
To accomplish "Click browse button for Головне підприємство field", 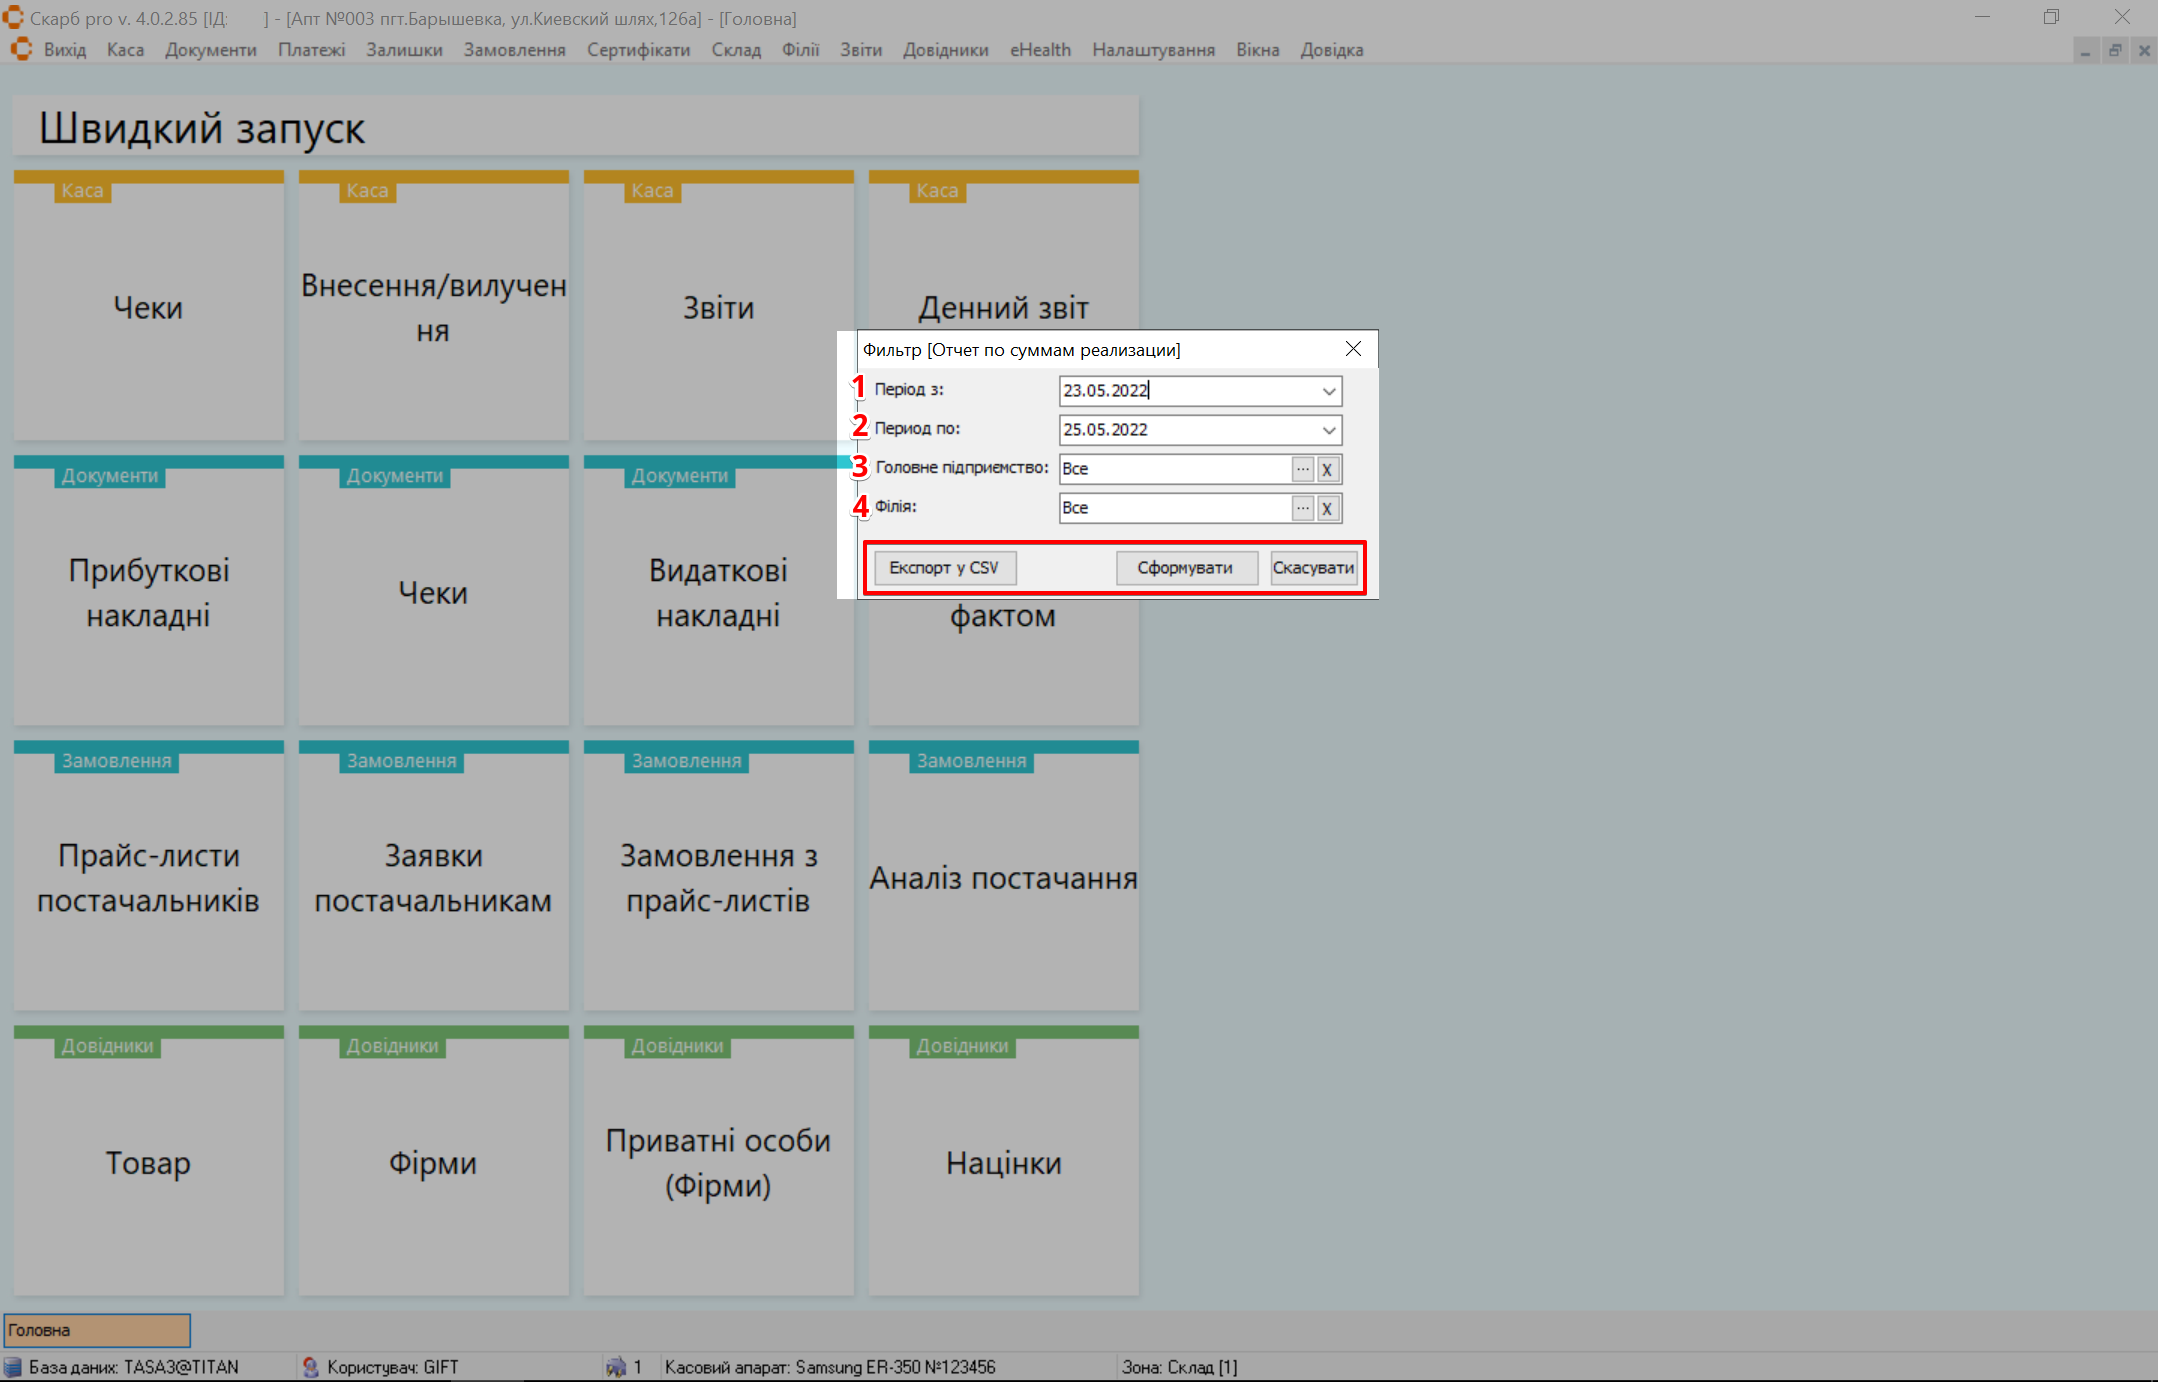I will [1302, 469].
